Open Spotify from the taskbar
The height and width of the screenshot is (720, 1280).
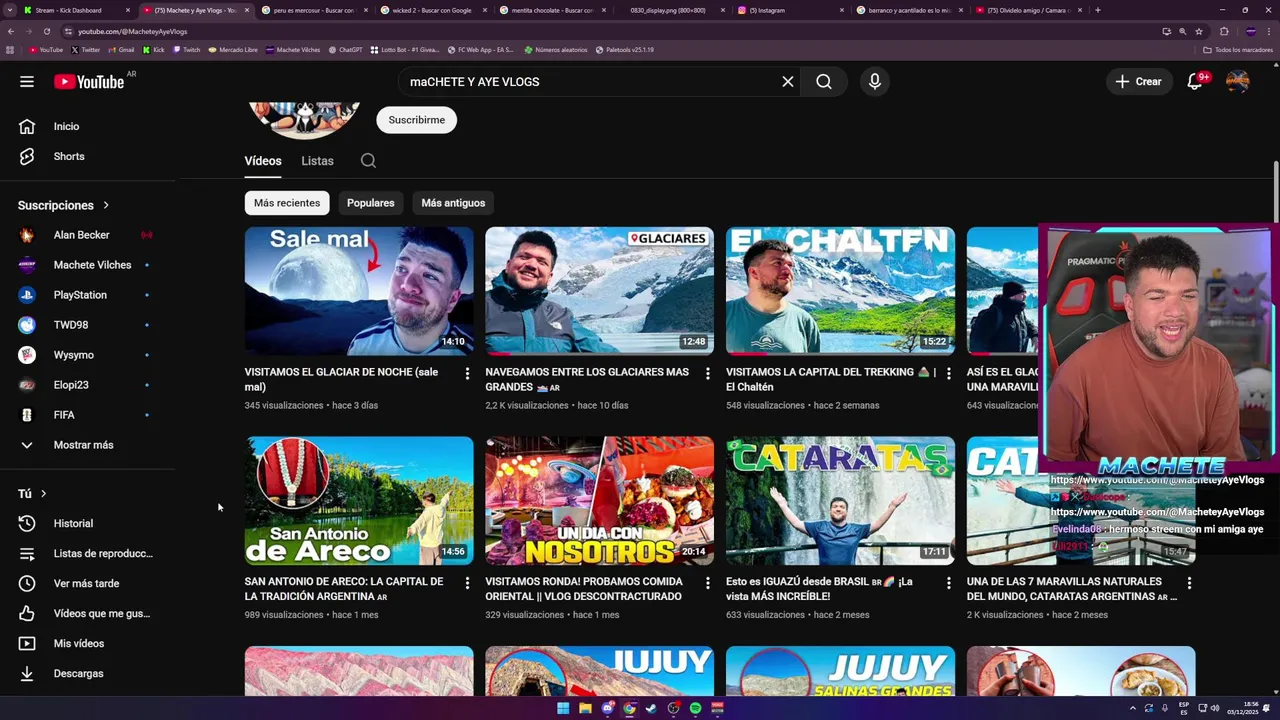(x=695, y=708)
